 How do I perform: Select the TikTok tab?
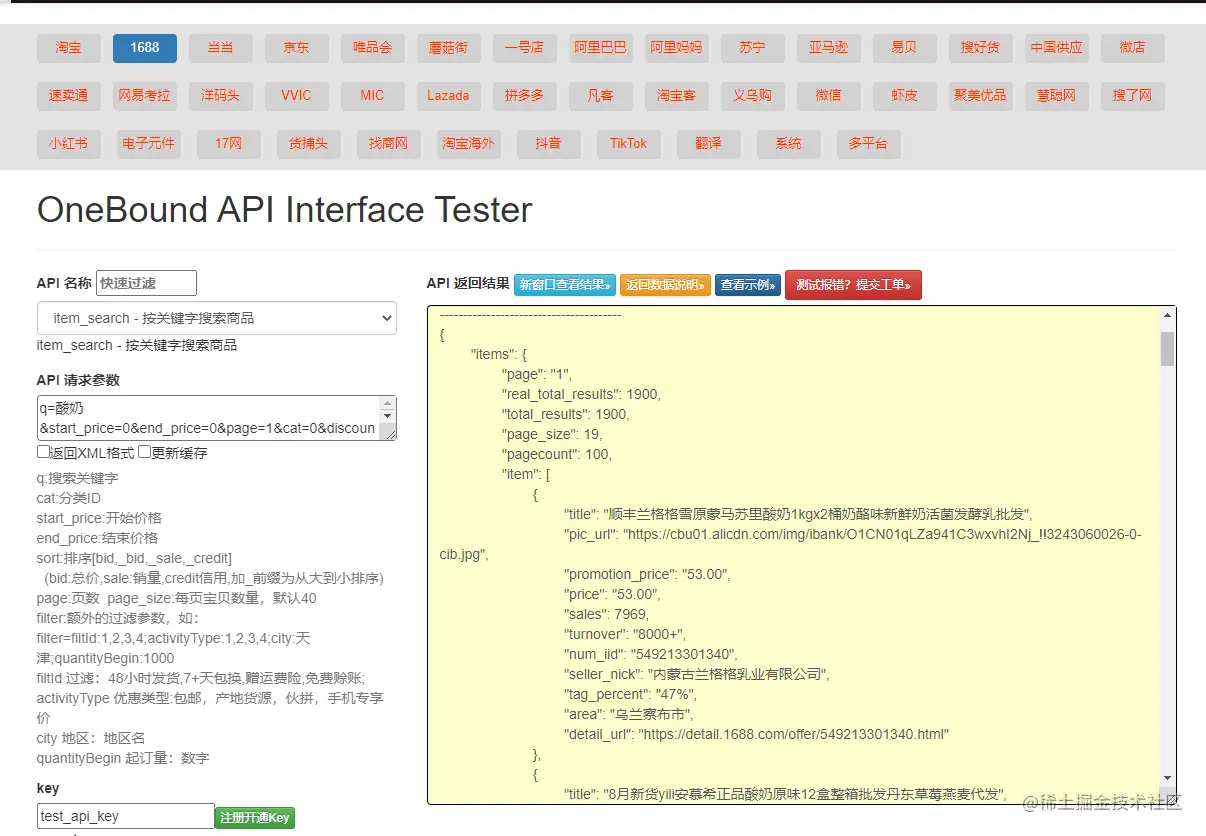[629, 144]
